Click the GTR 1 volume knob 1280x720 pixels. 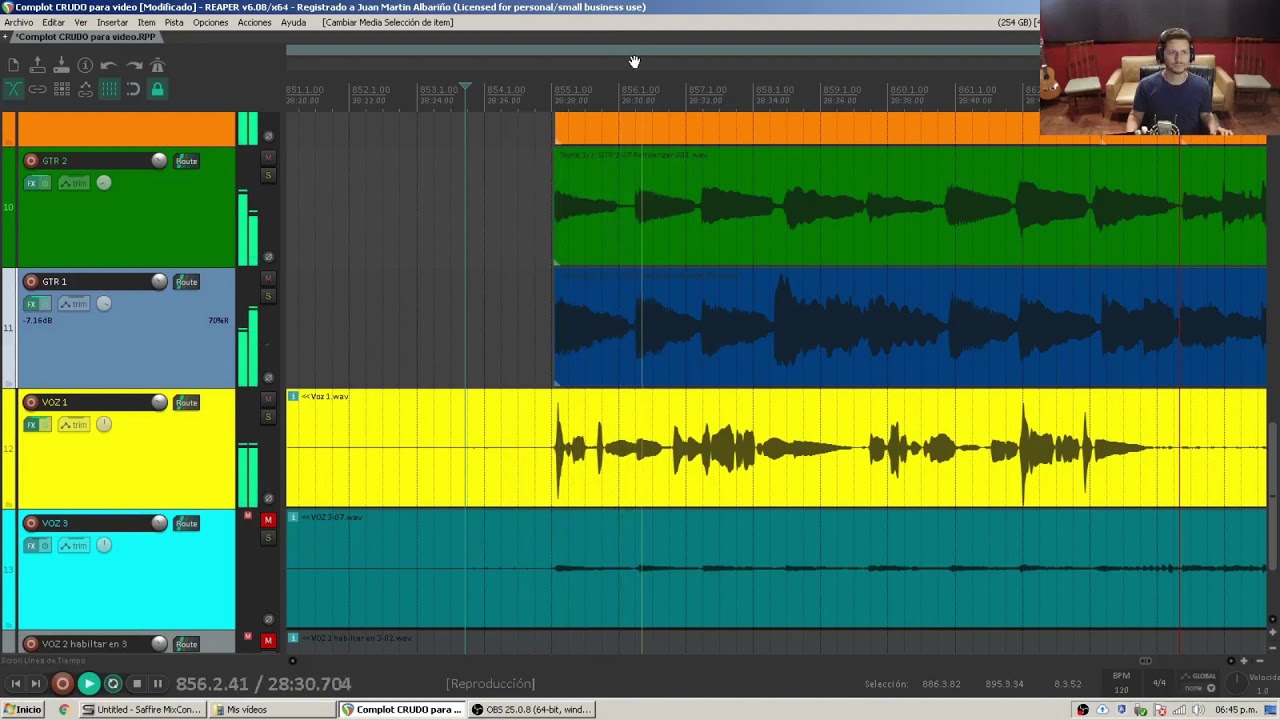tap(159, 282)
